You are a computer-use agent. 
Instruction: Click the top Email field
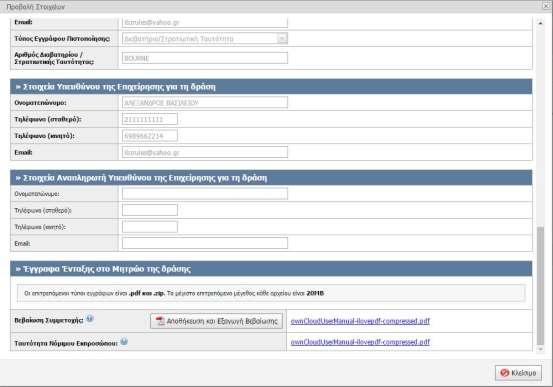click(205, 22)
